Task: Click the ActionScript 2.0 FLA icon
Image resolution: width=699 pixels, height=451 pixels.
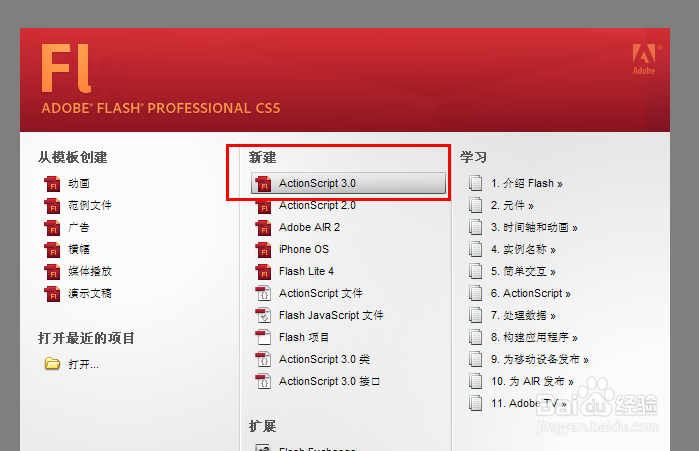Action: tap(263, 206)
